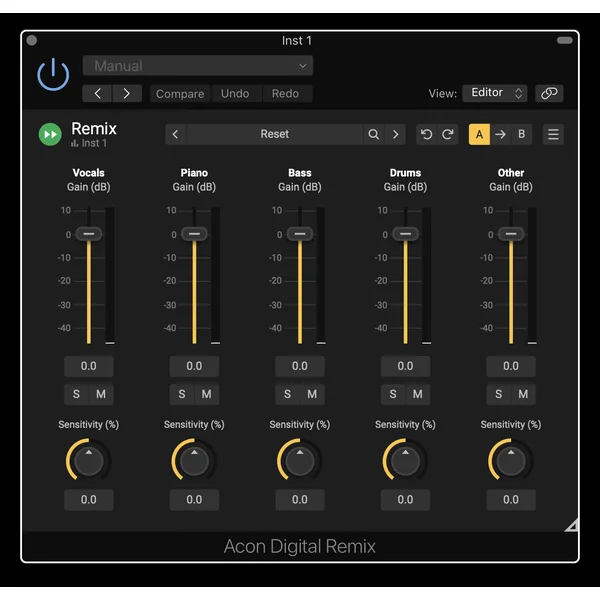Click the Drums sensitivity knob
Image resolution: width=600 pixels, height=600 pixels.
click(x=406, y=460)
